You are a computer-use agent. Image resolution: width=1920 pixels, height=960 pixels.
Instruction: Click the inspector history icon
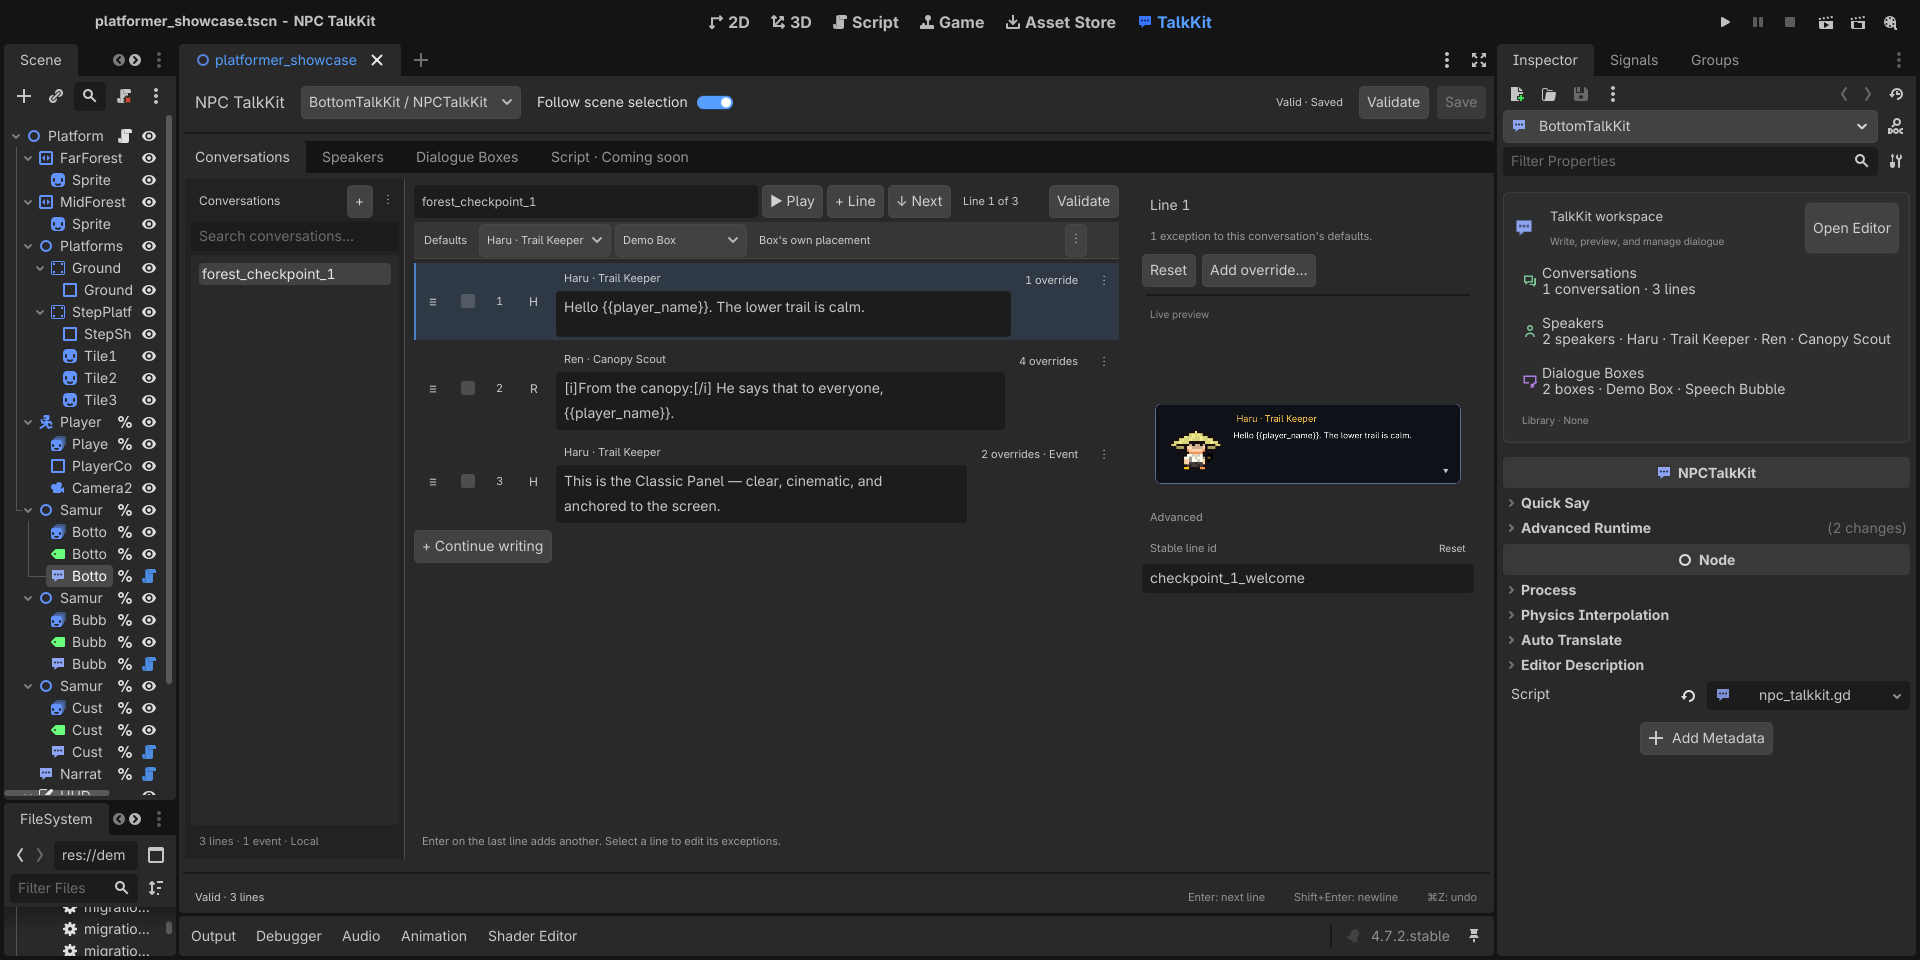1896,94
